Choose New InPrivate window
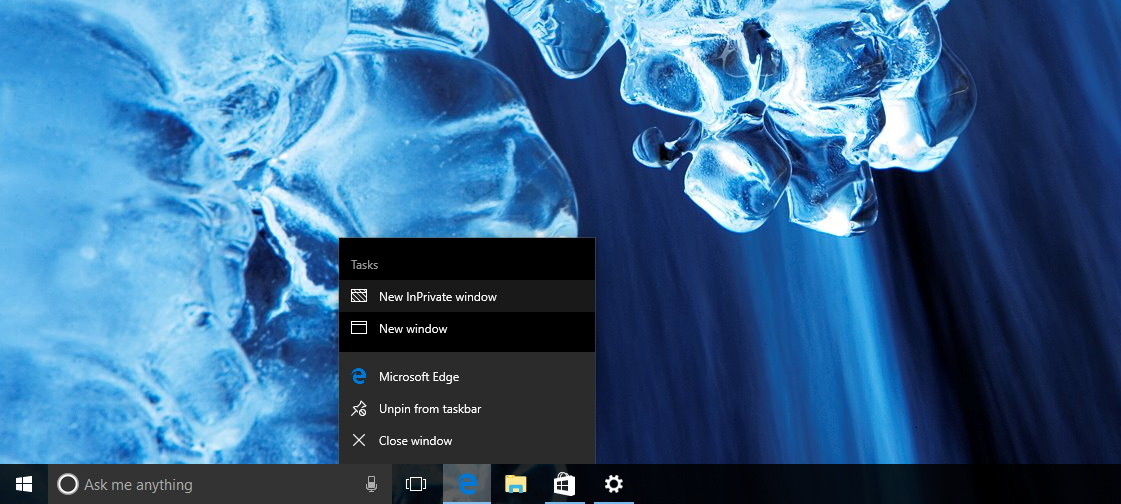The width and height of the screenshot is (1121, 504). click(x=467, y=296)
